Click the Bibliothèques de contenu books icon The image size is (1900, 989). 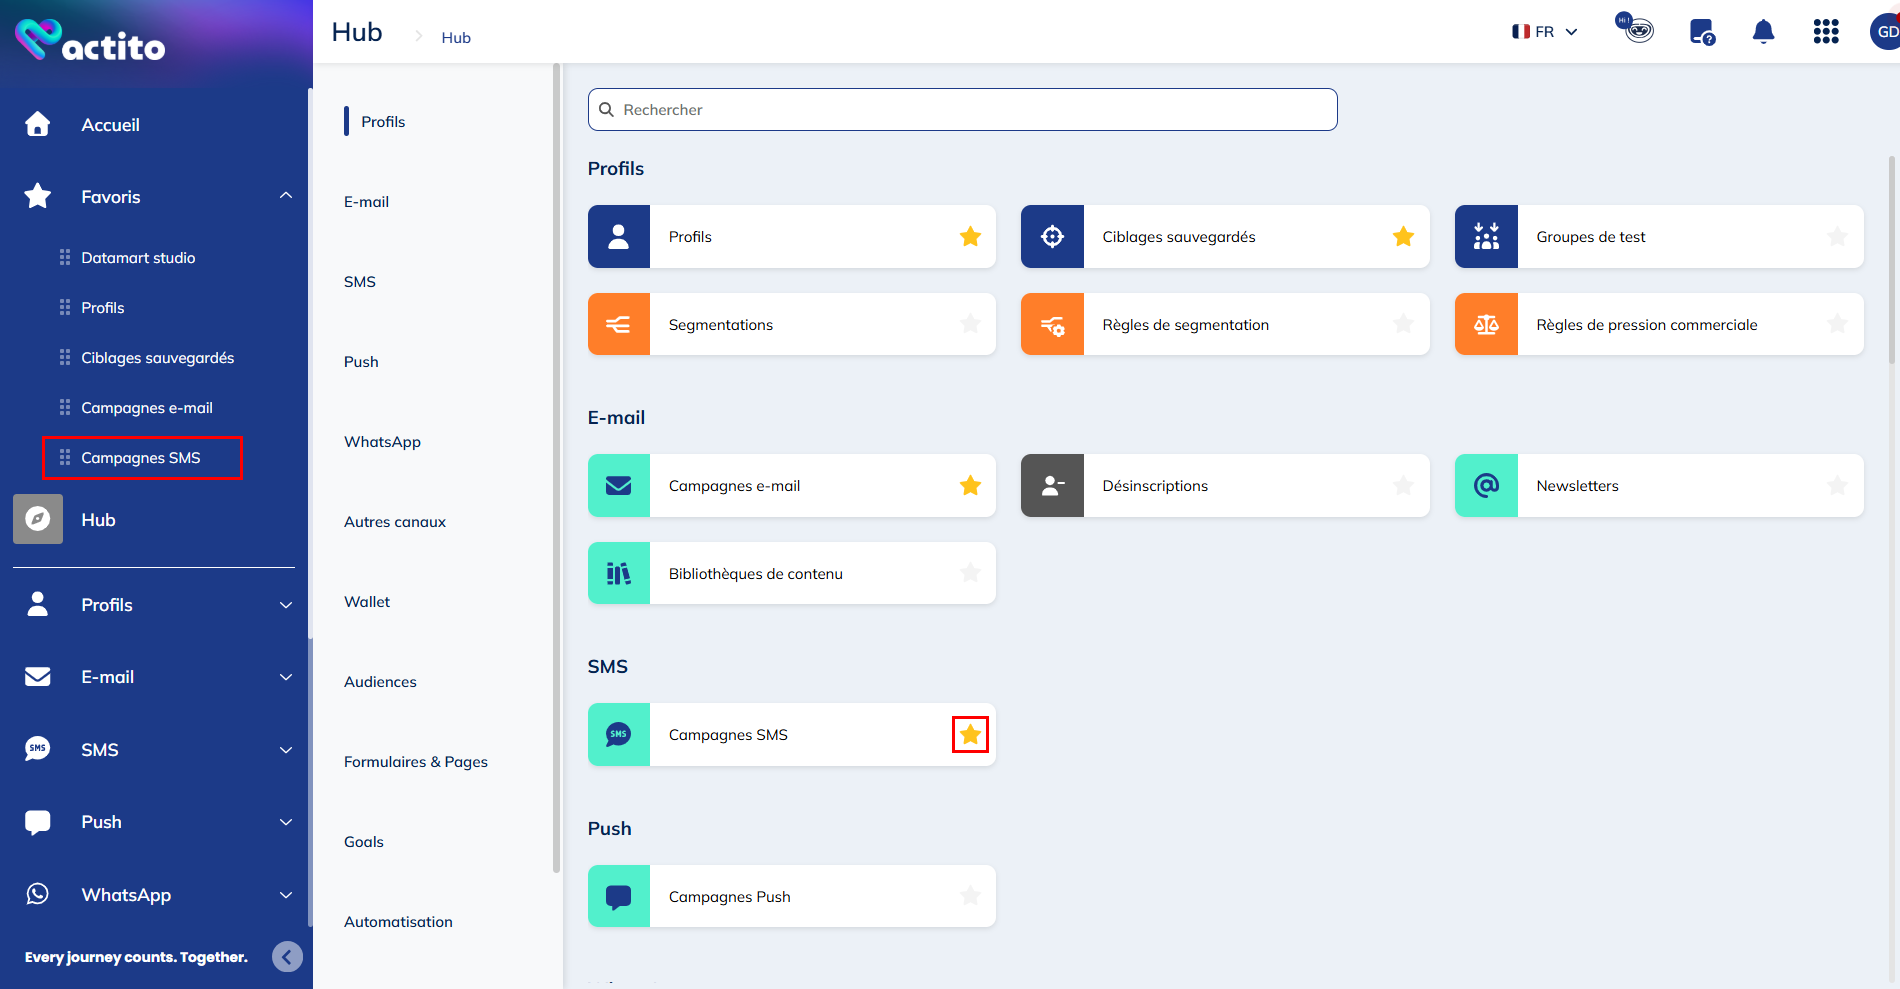619,573
